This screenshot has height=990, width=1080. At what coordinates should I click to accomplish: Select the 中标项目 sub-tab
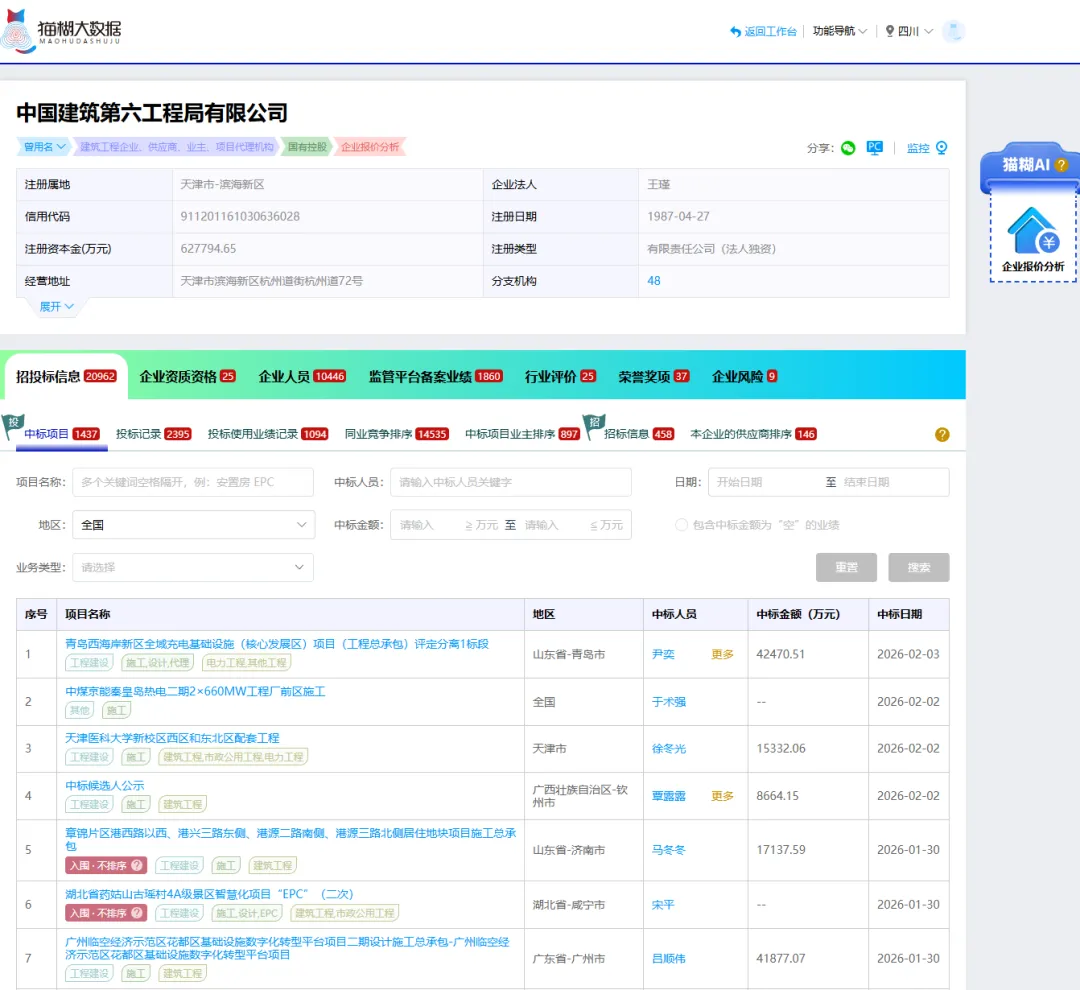pos(62,434)
